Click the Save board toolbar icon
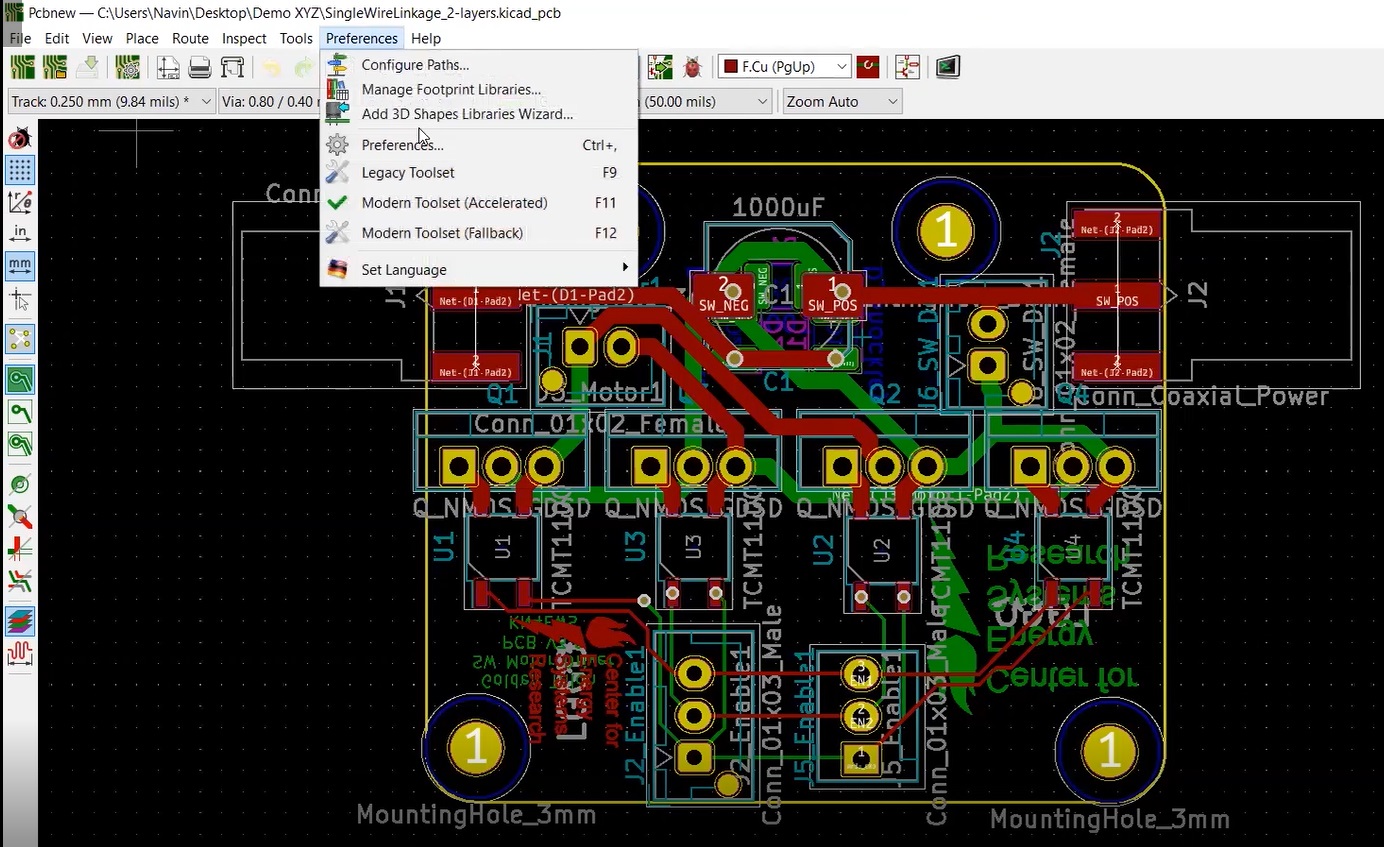Viewport: 1384px width, 847px height. [x=88, y=67]
